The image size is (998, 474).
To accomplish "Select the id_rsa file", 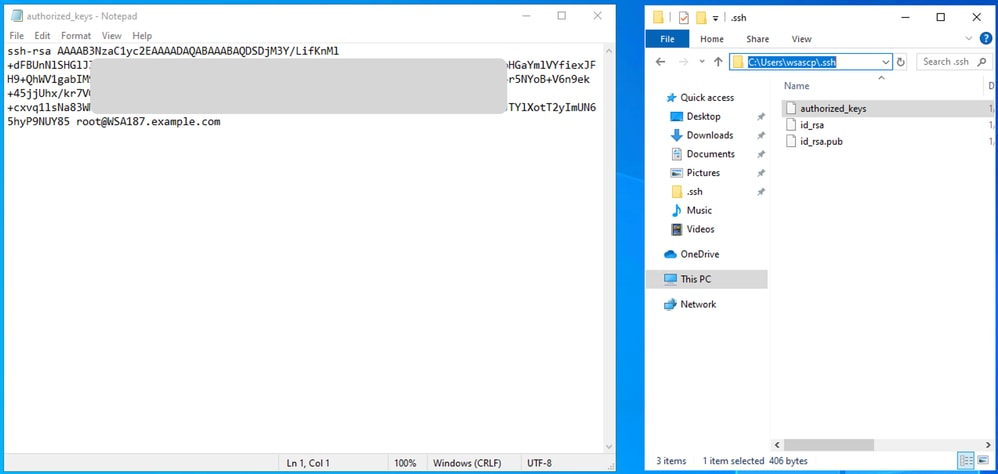I will pos(812,125).
